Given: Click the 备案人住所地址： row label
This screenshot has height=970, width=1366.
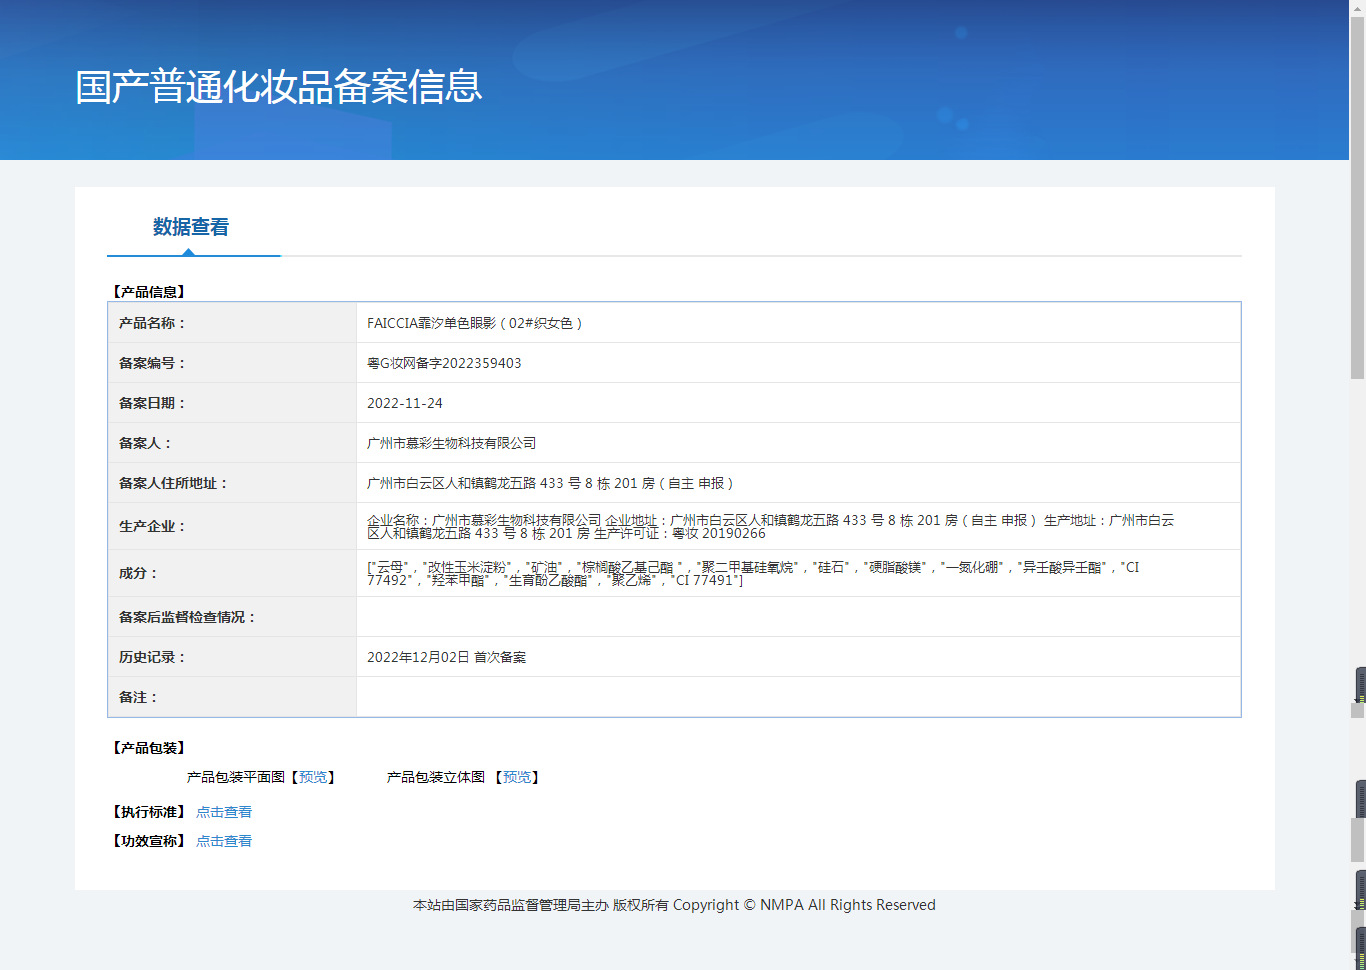Looking at the screenshot, I should (174, 483).
